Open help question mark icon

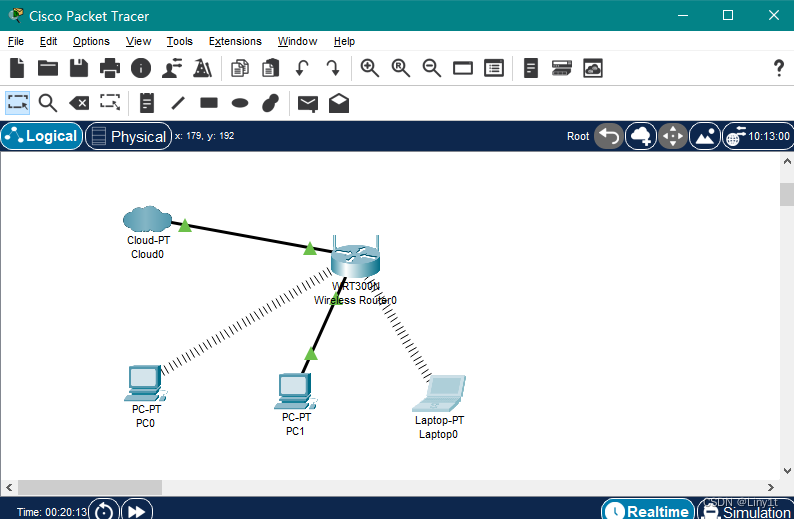coord(779,68)
